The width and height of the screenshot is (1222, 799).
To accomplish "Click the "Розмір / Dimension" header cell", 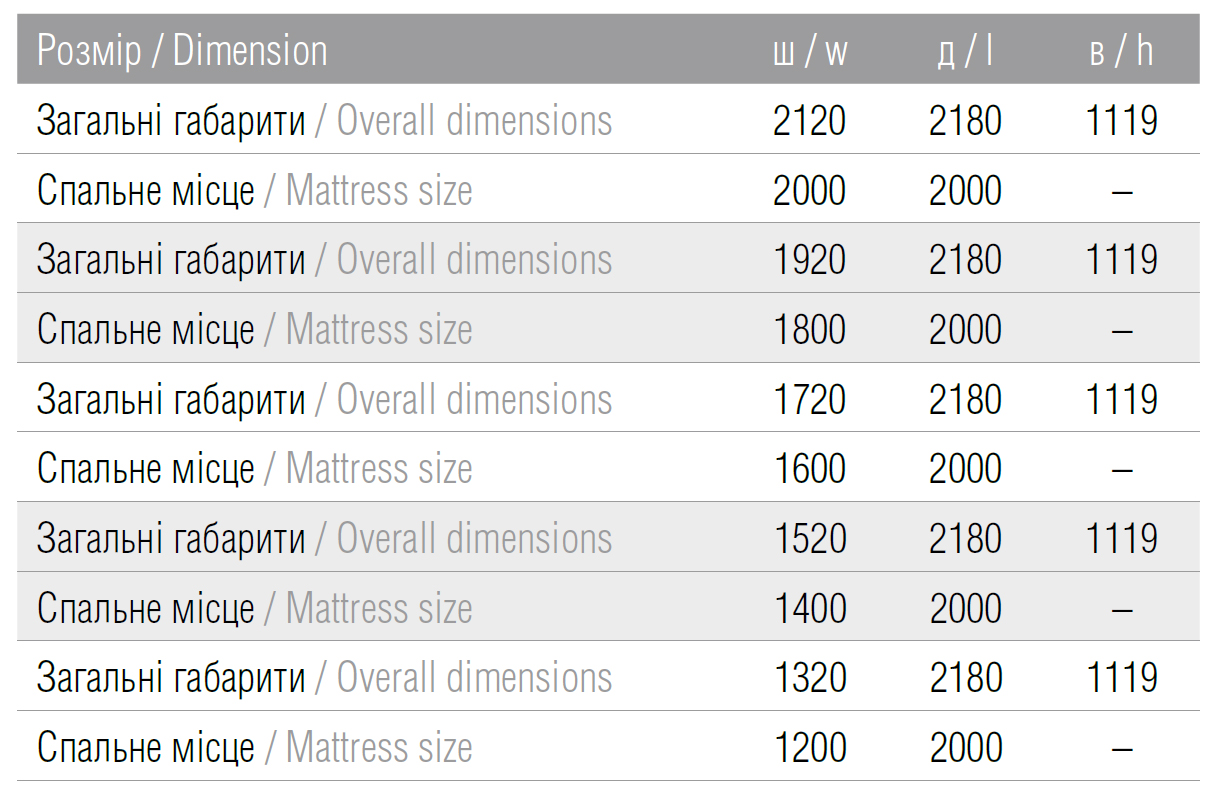I will click(182, 51).
